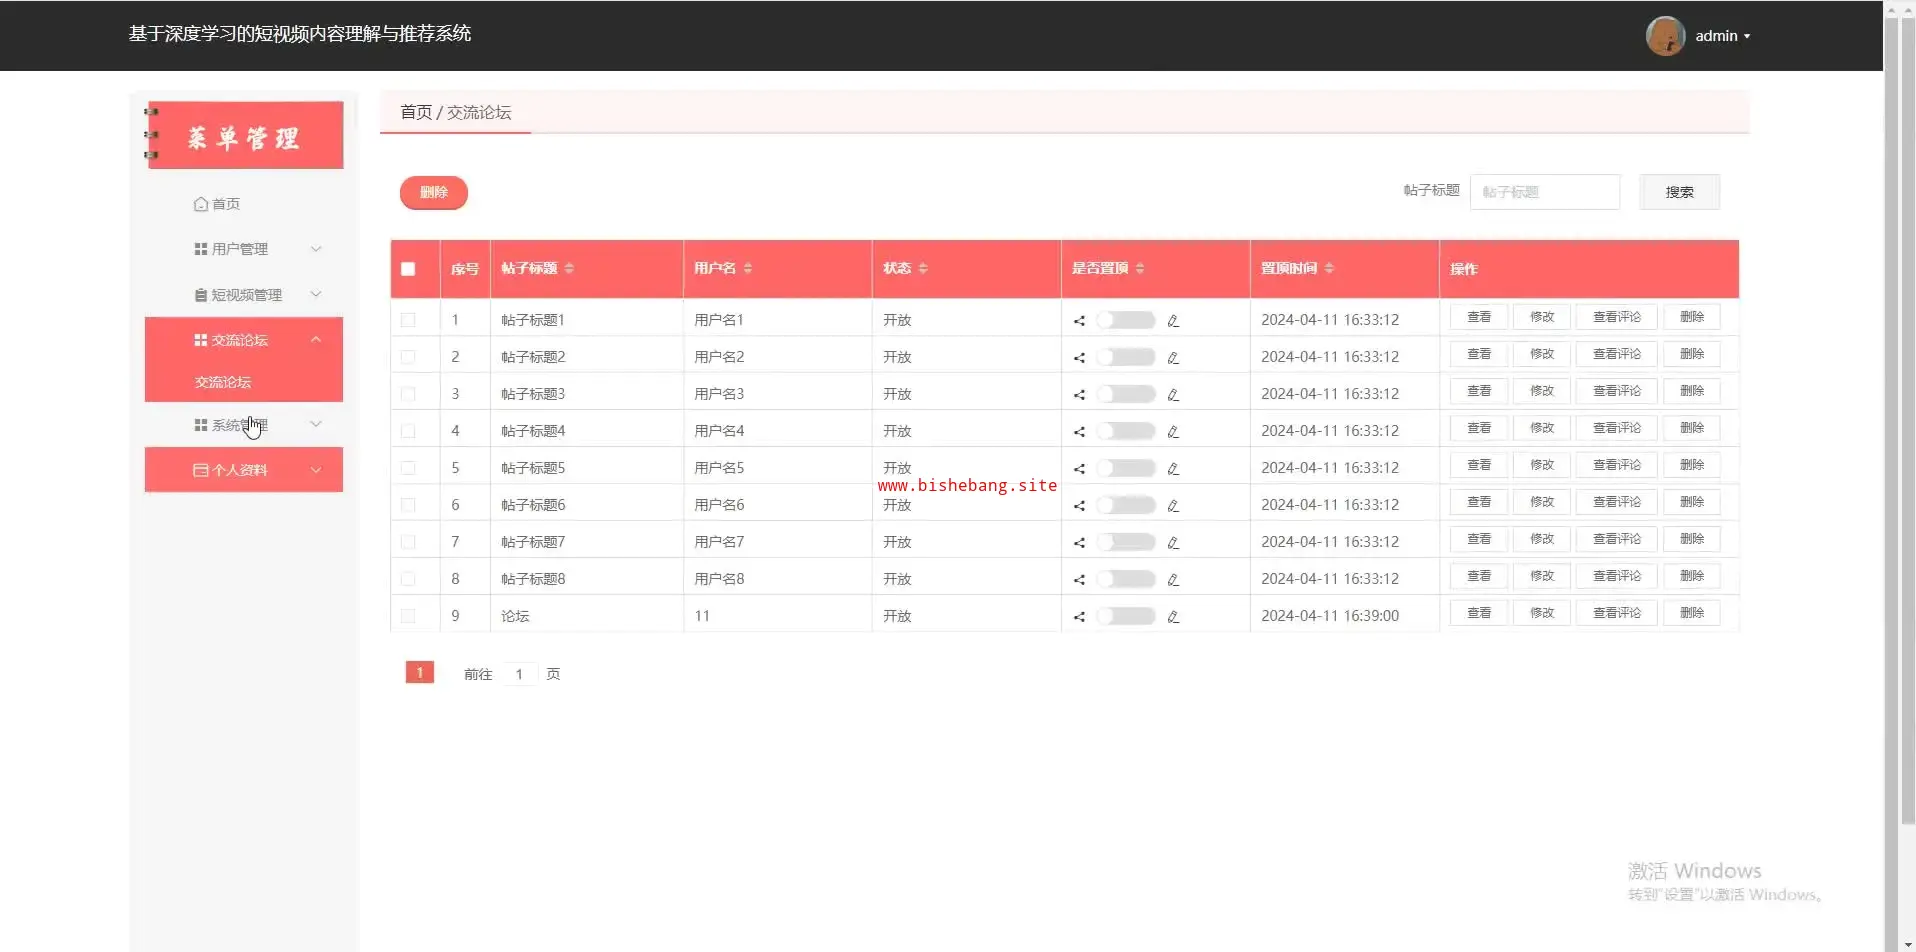Click 查看评论 for 帖子标题4
Viewport: 1916px width, 952px height.
1616,428
